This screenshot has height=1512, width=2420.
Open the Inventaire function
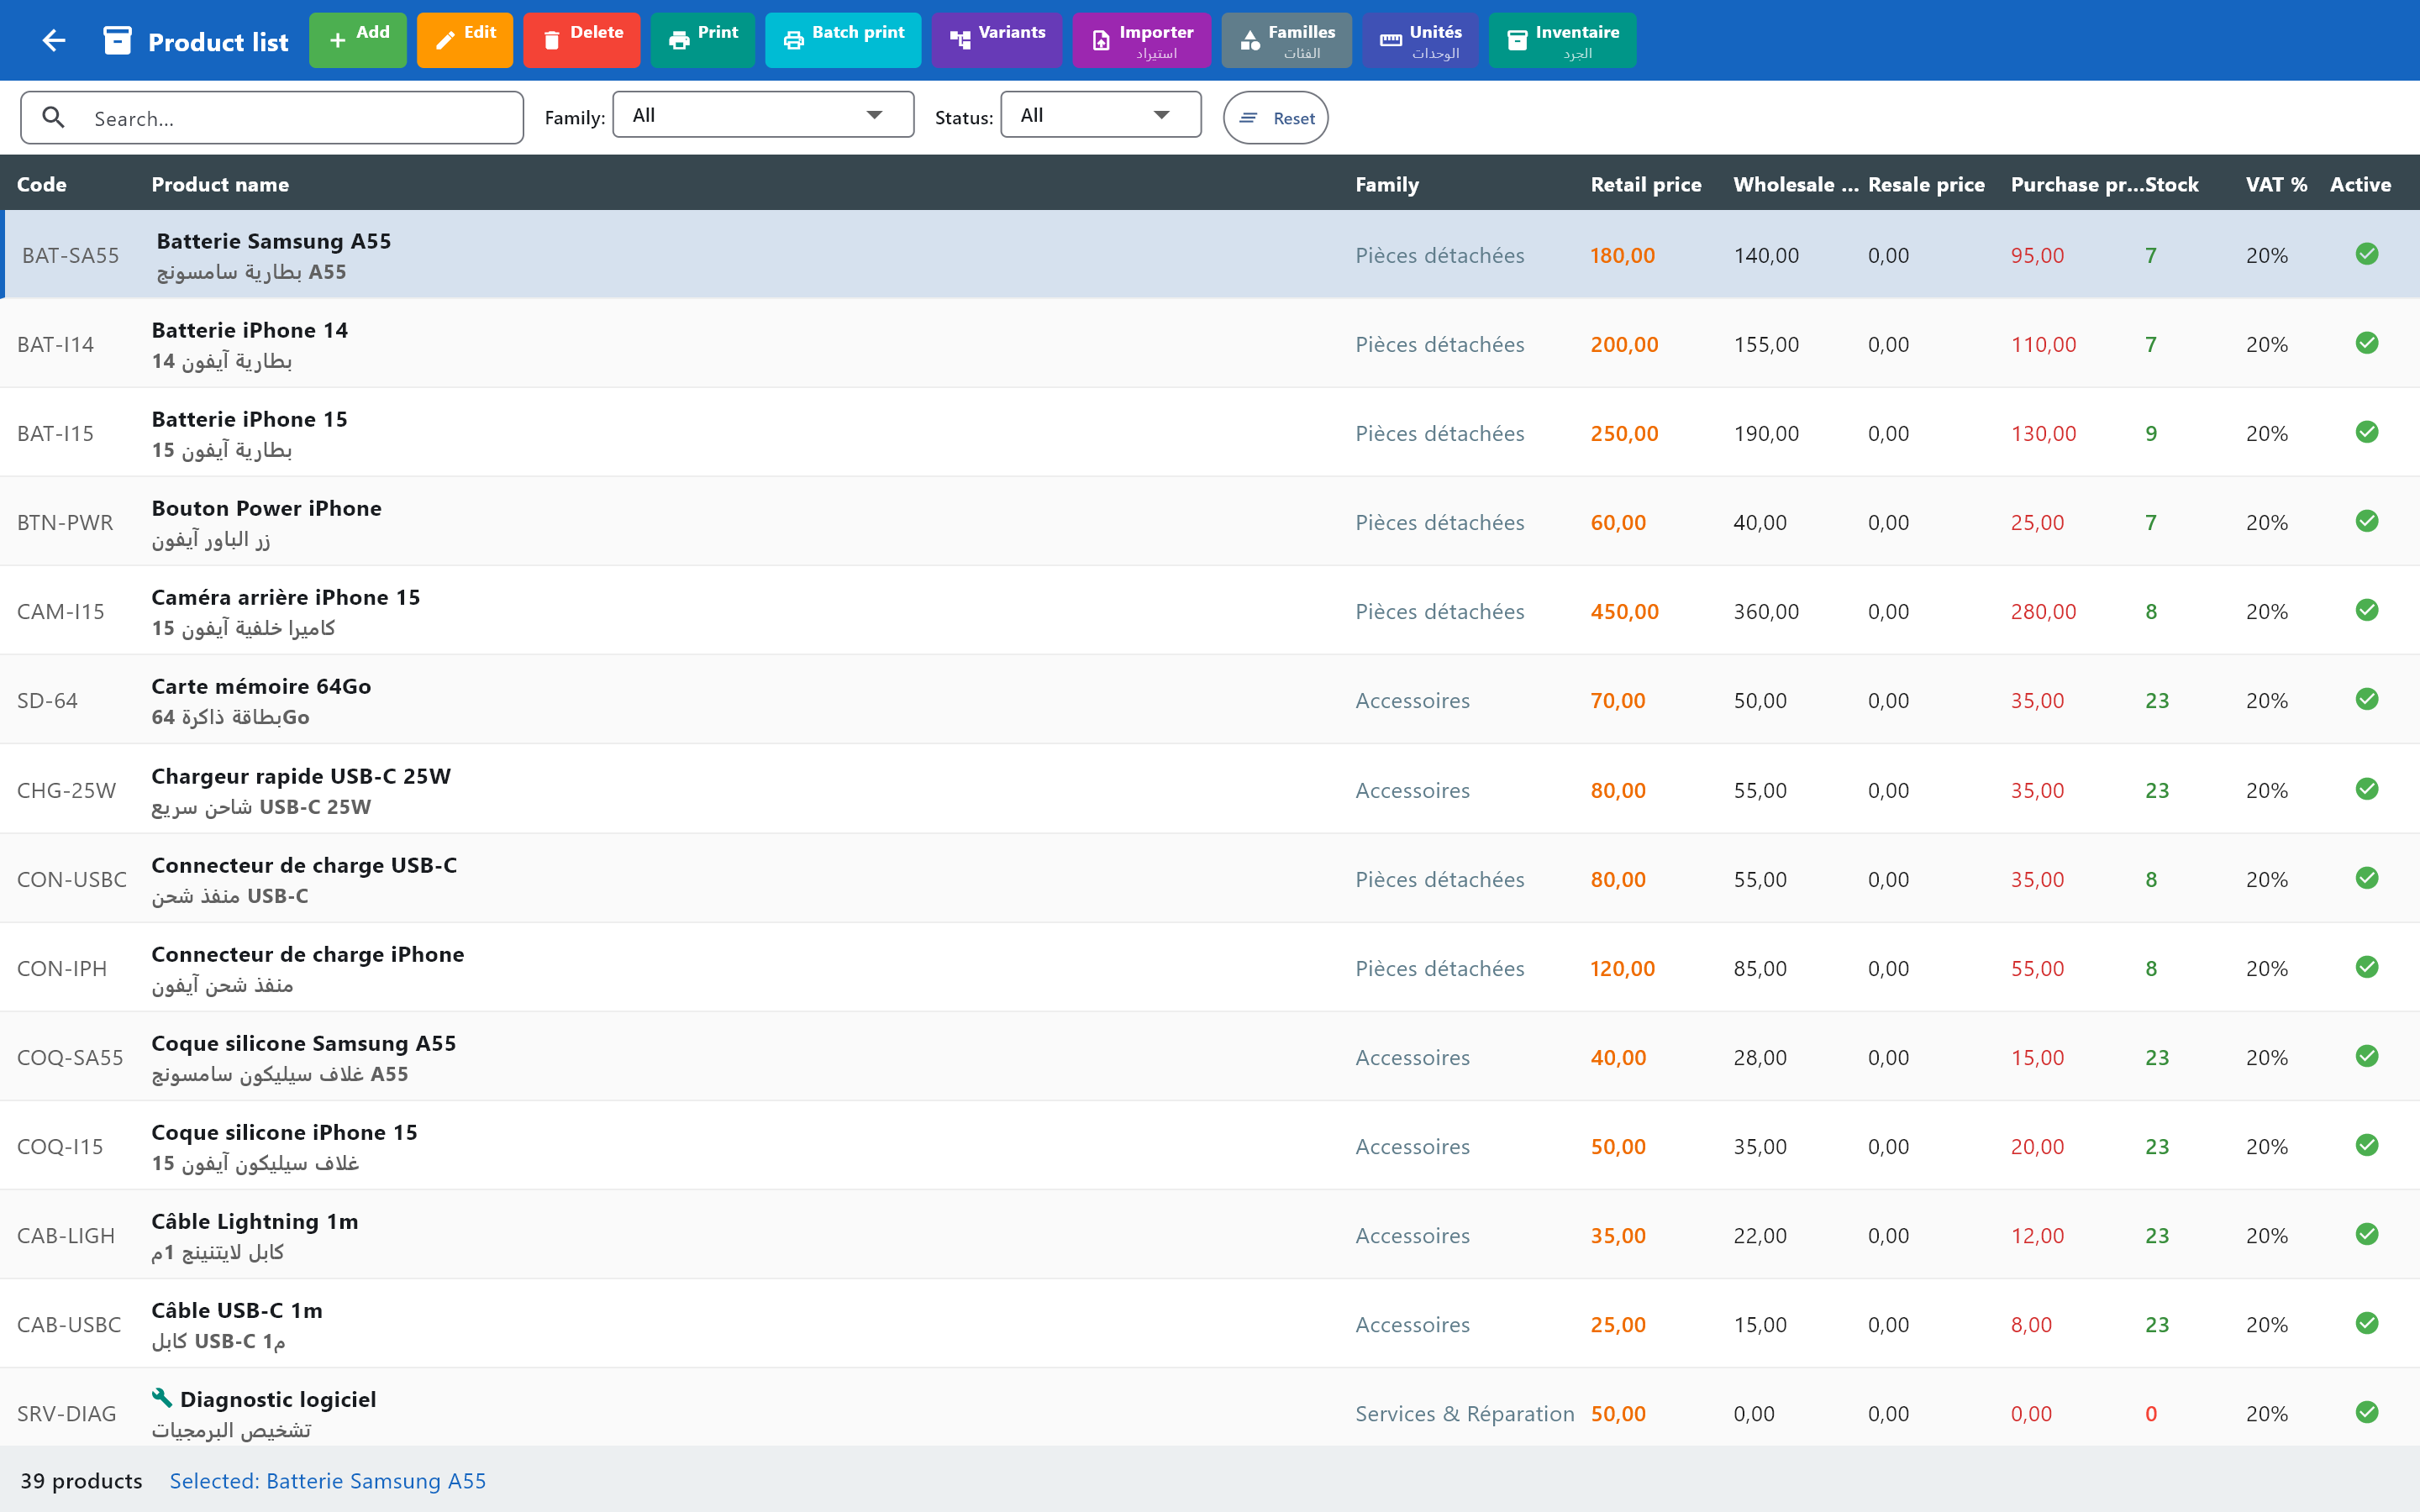[1561, 40]
